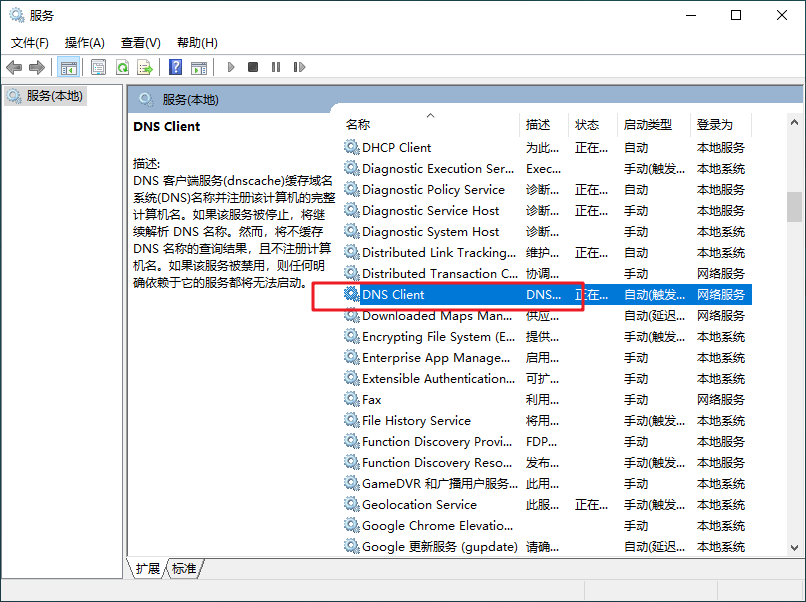
Task: Select 服务(本地) in the left tree
Action: click(x=54, y=96)
